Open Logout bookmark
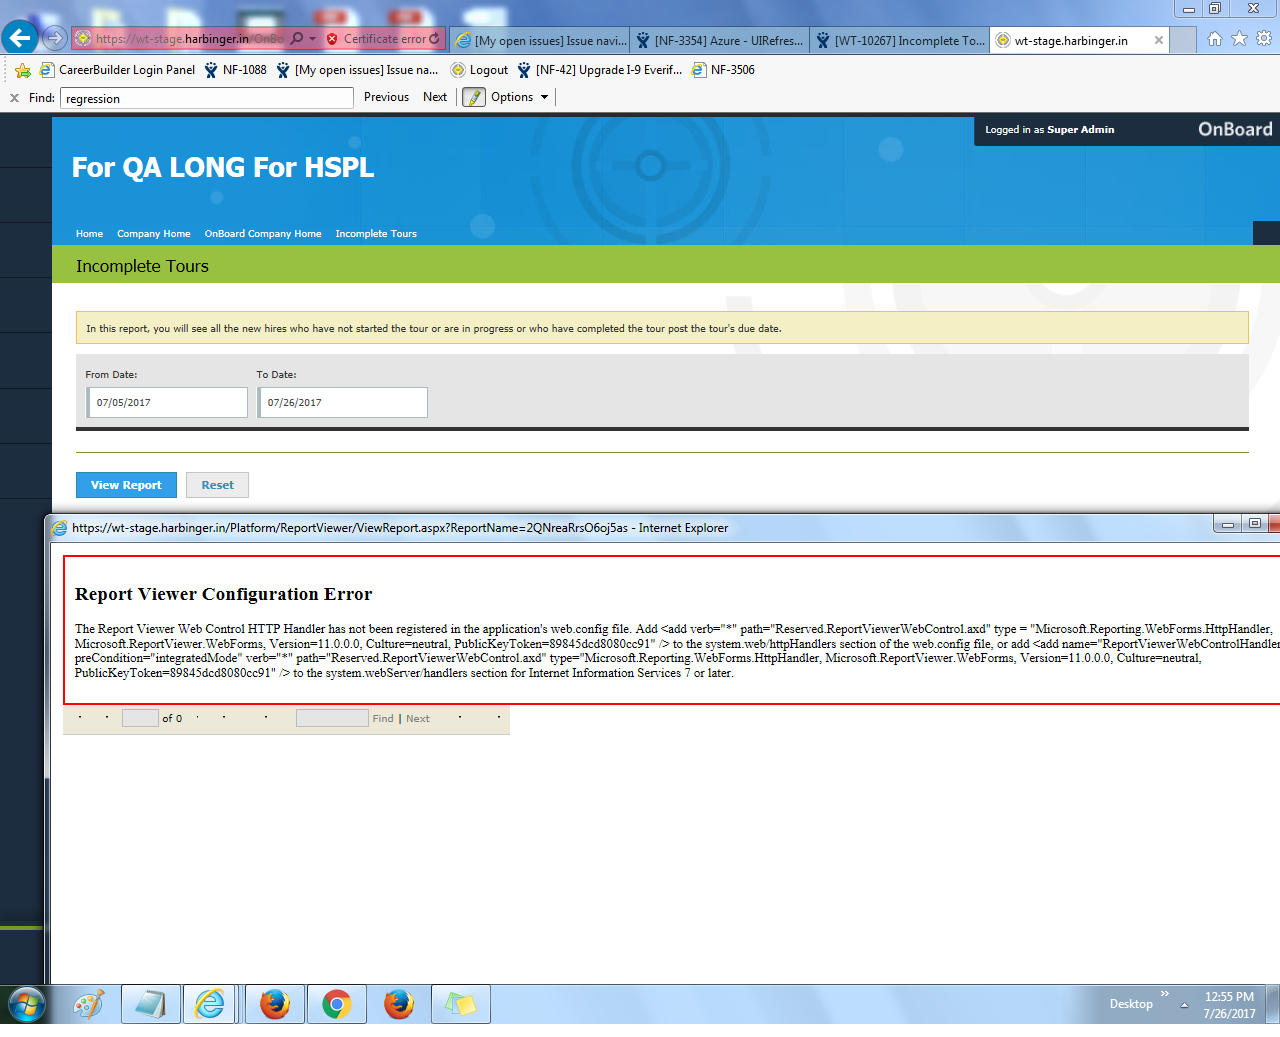 click(x=479, y=70)
